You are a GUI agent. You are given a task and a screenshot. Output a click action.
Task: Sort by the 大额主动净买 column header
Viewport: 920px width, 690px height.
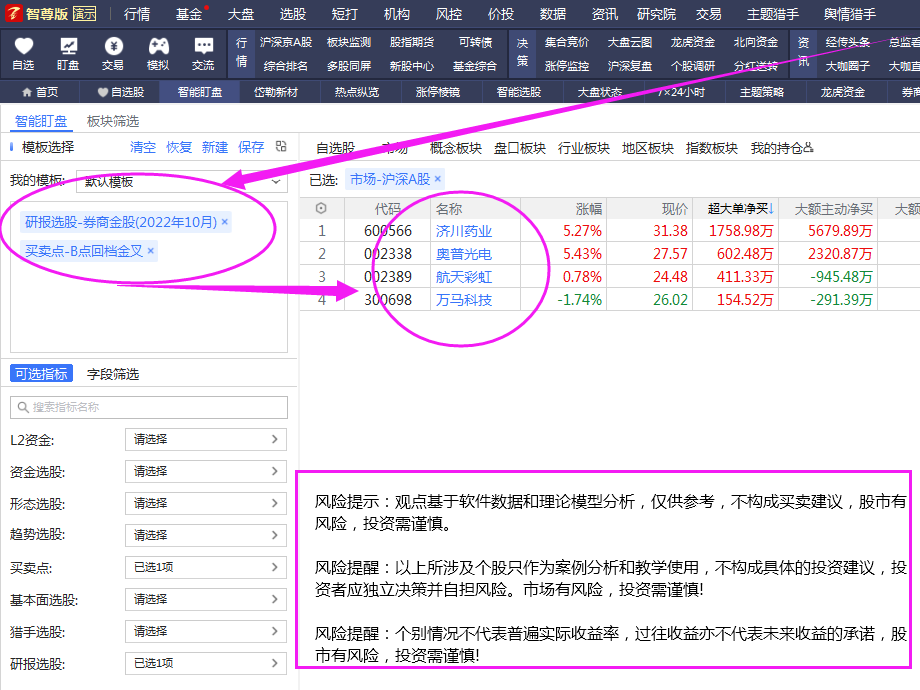(x=833, y=209)
